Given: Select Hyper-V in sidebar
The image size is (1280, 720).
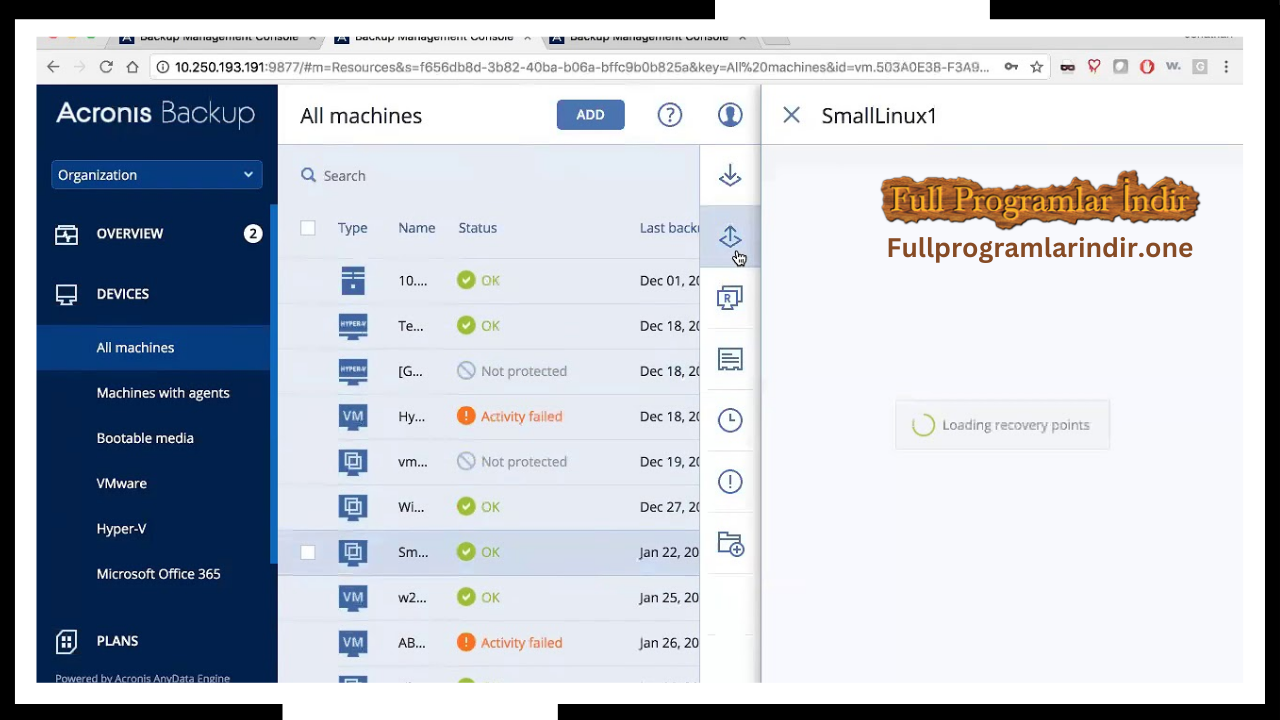Looking at the screenshot, I should [121, 528].
